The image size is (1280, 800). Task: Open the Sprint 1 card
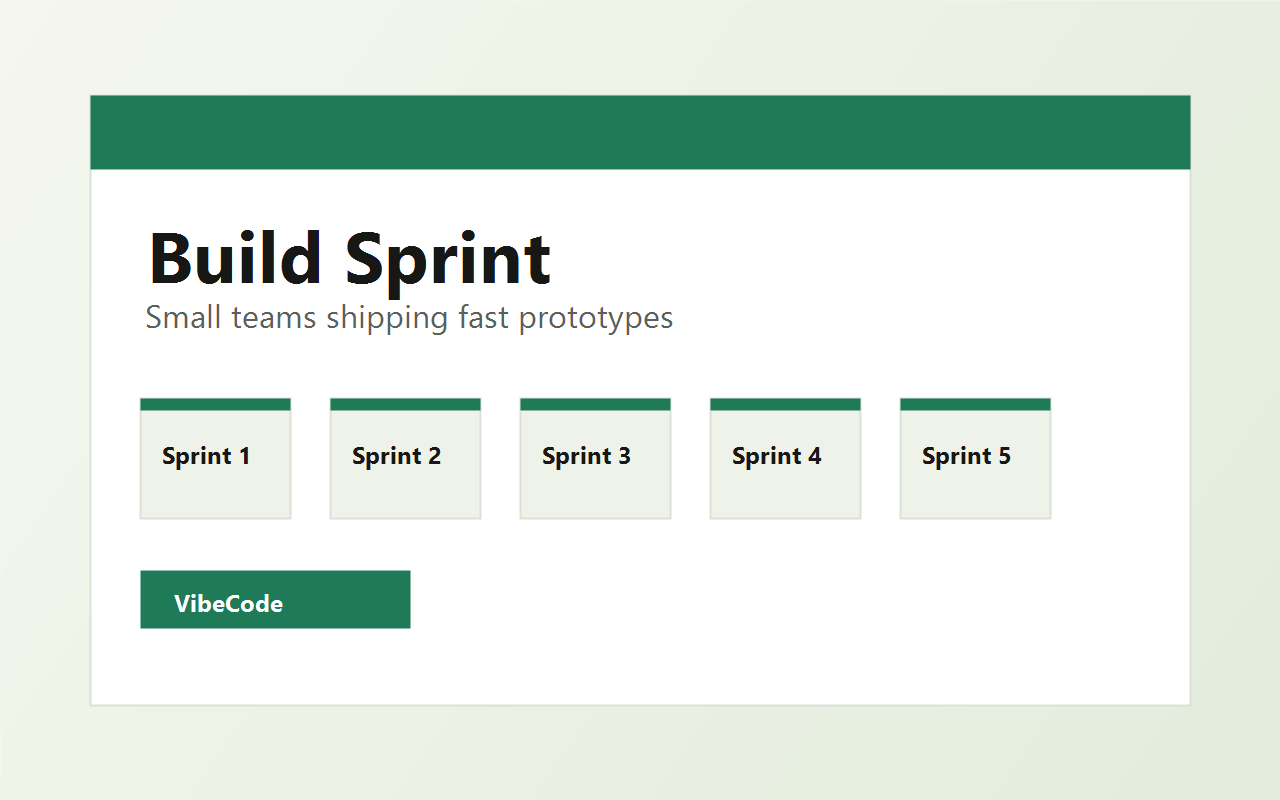pos(215,459)
